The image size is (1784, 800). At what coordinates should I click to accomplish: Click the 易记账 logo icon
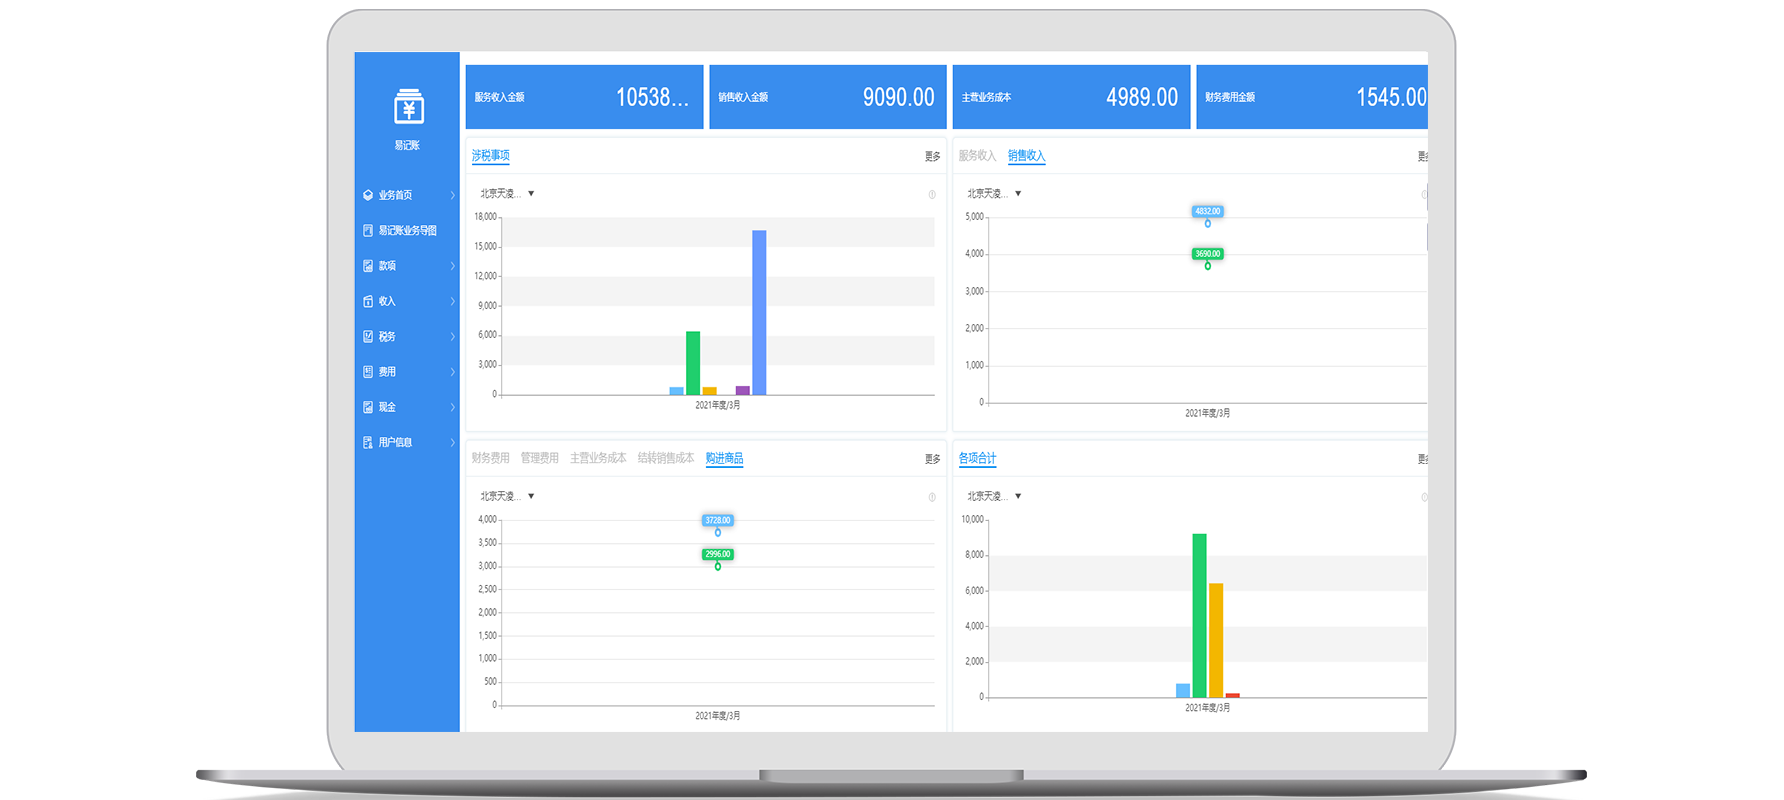click(408, 107)
